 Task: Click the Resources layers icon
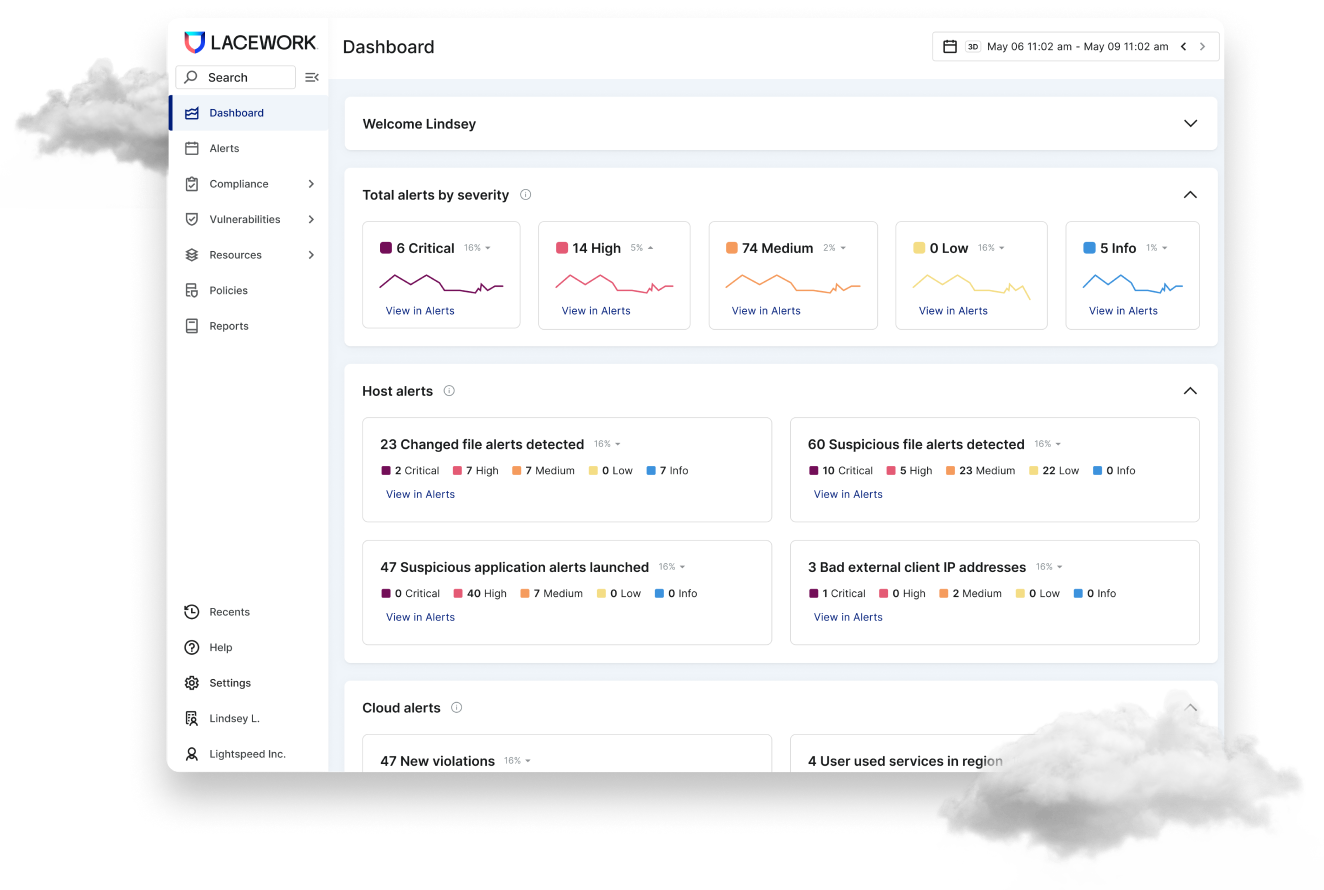tap(192, 255)
